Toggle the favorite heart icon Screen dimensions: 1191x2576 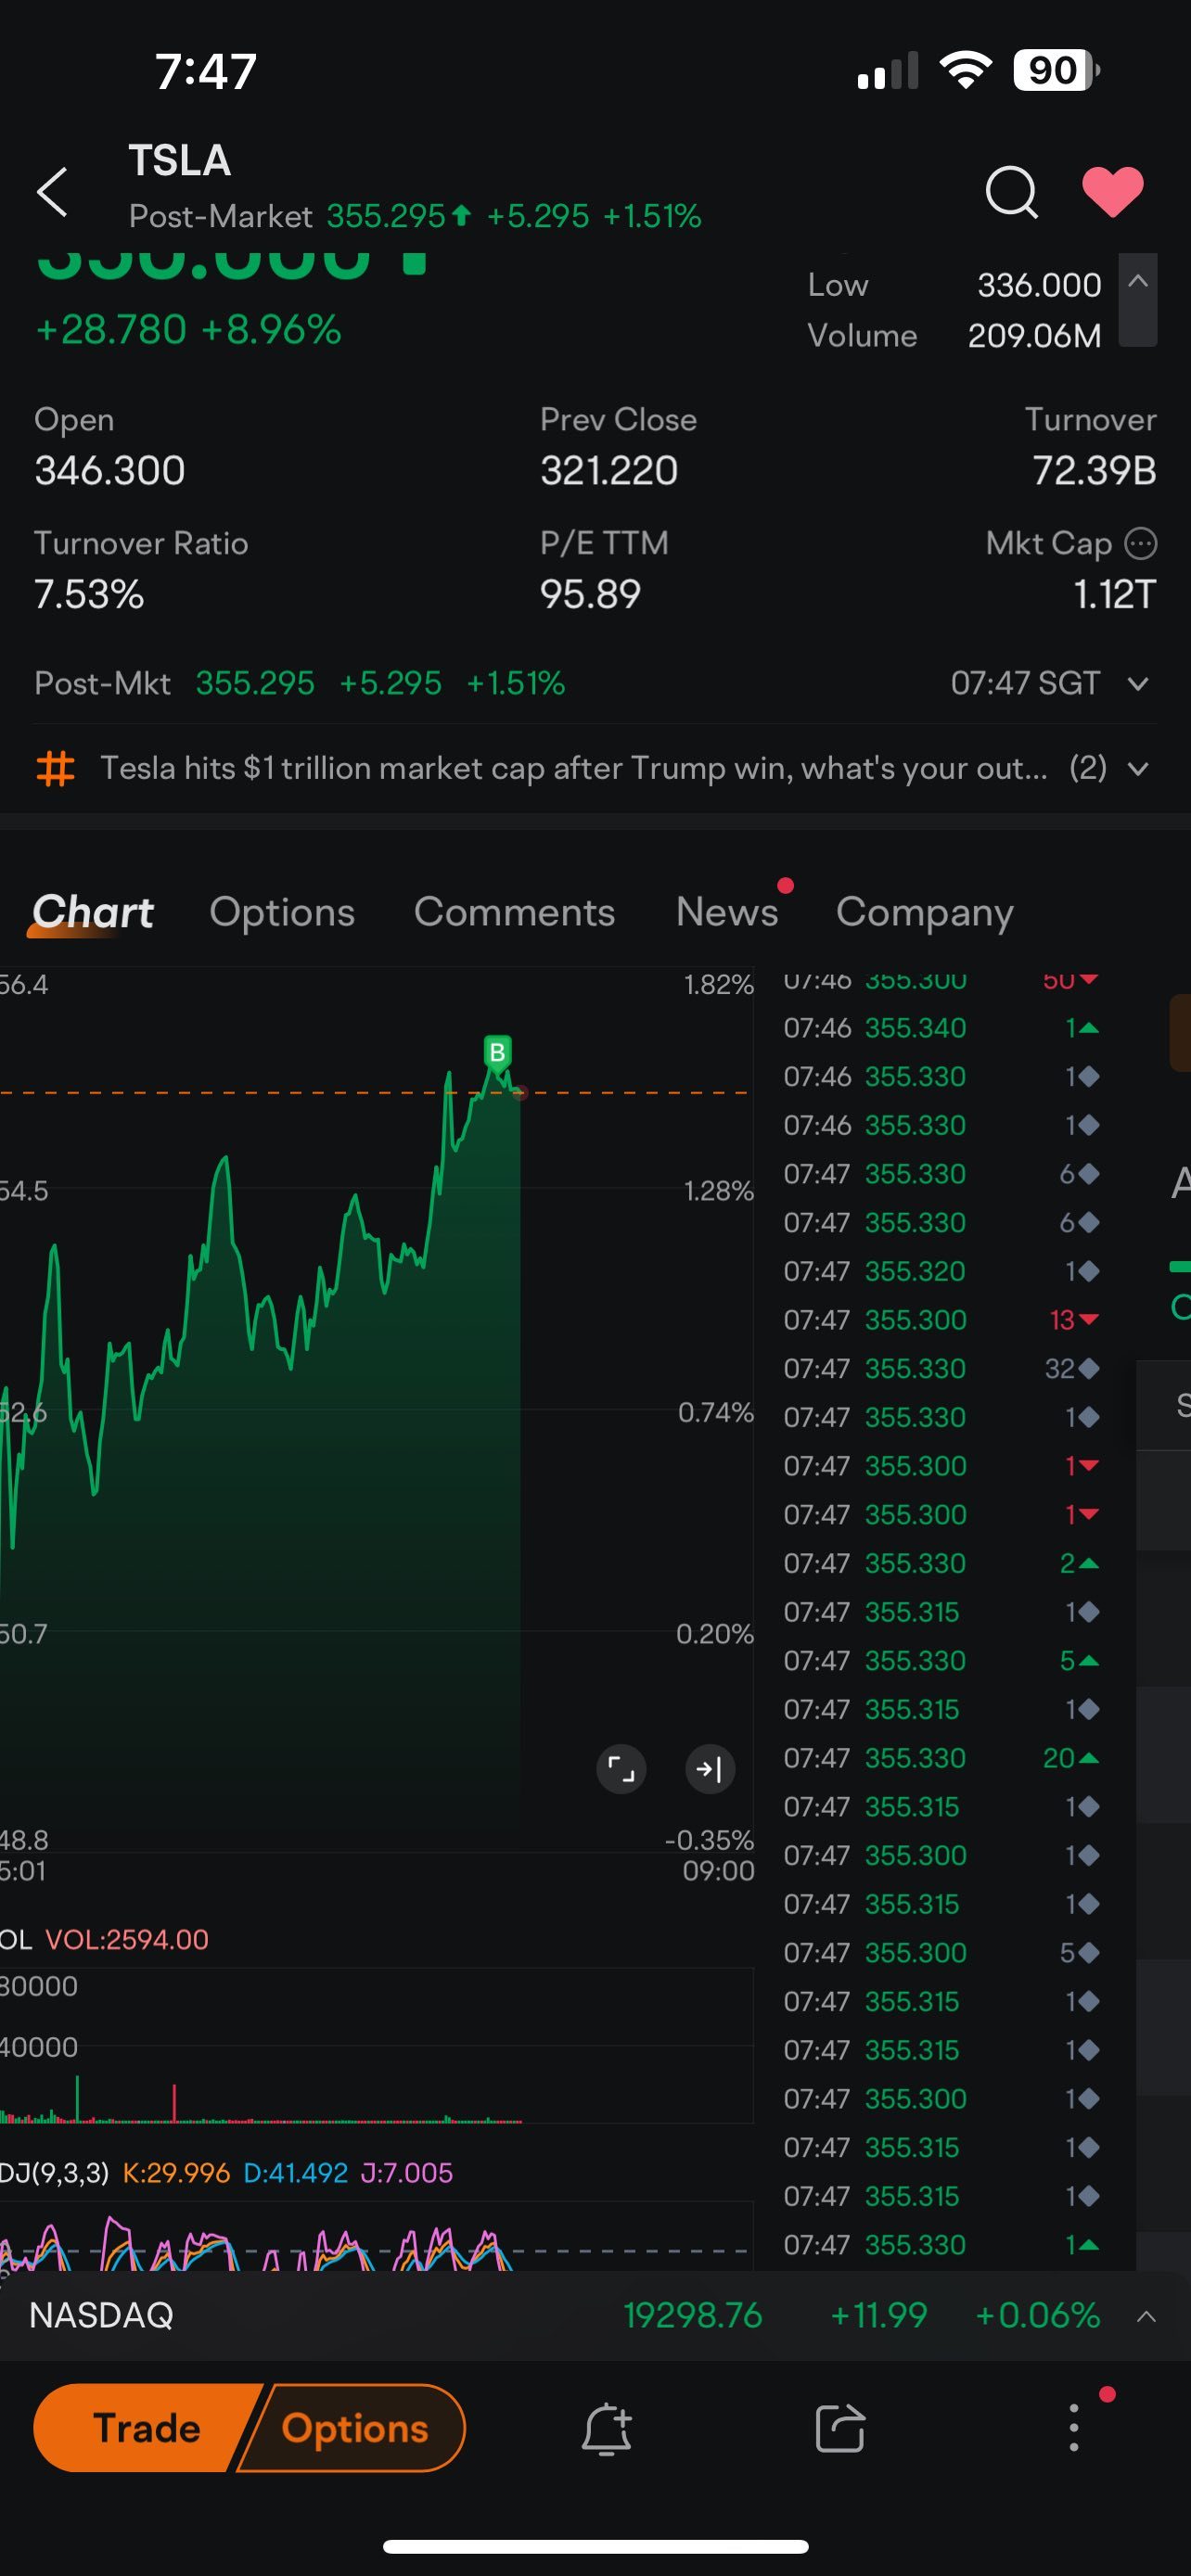click(1113, 190)
